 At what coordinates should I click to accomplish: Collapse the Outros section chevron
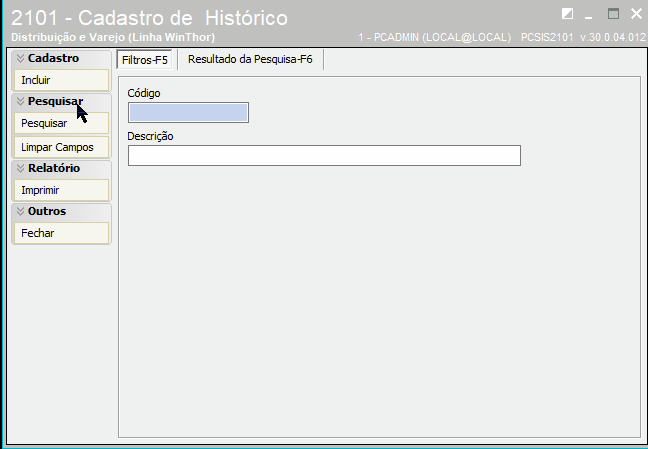coord(20,211)
